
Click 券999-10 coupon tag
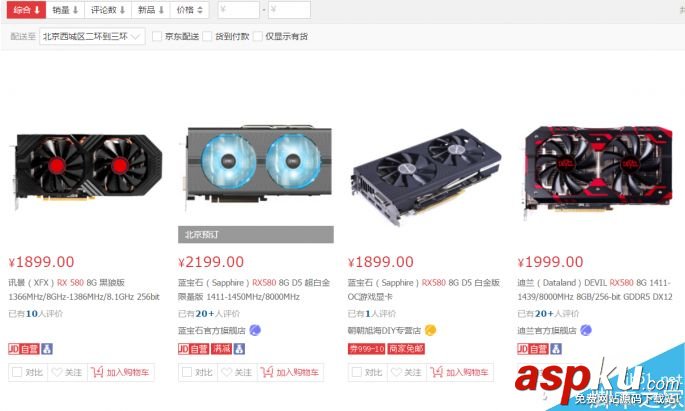(x=367, y=349)
